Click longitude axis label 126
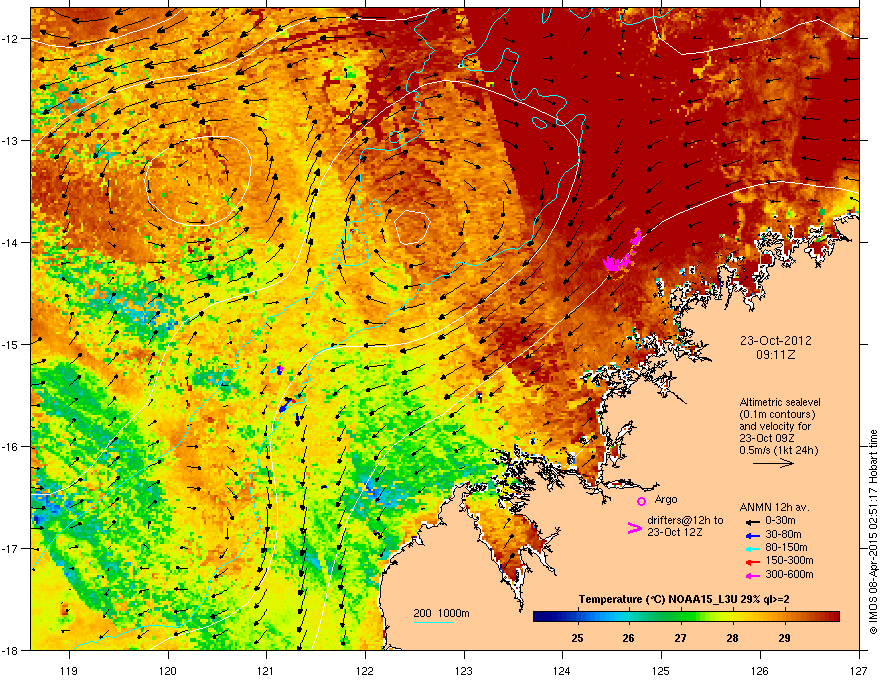The image size is (880, 680). click(x=760, y=670)
